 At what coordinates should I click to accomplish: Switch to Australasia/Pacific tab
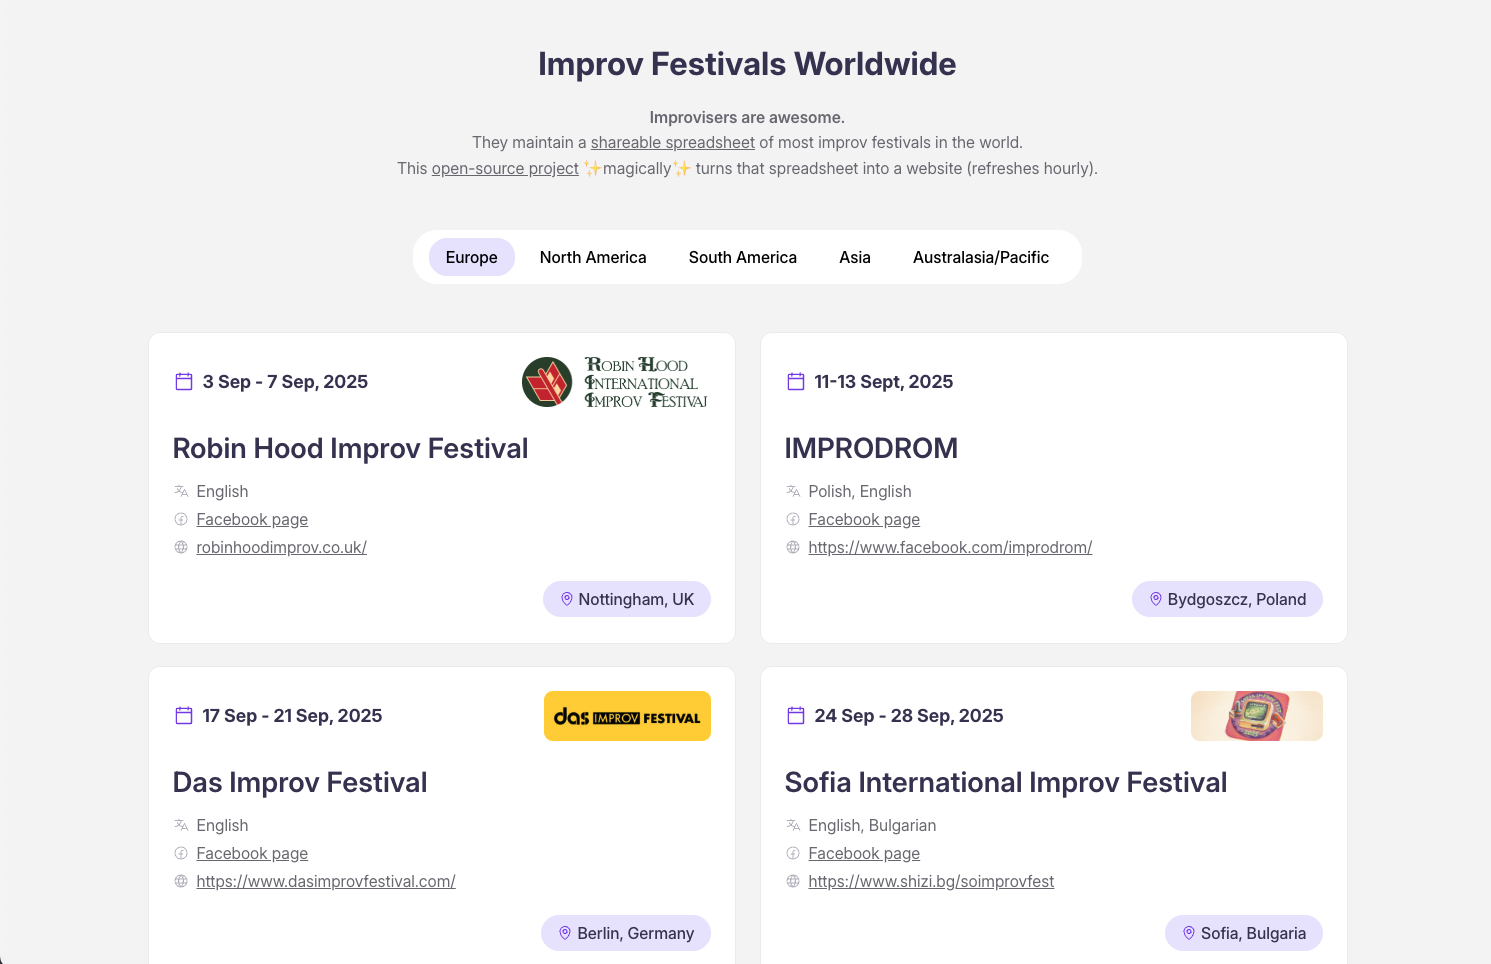click(x=980, y=257)
